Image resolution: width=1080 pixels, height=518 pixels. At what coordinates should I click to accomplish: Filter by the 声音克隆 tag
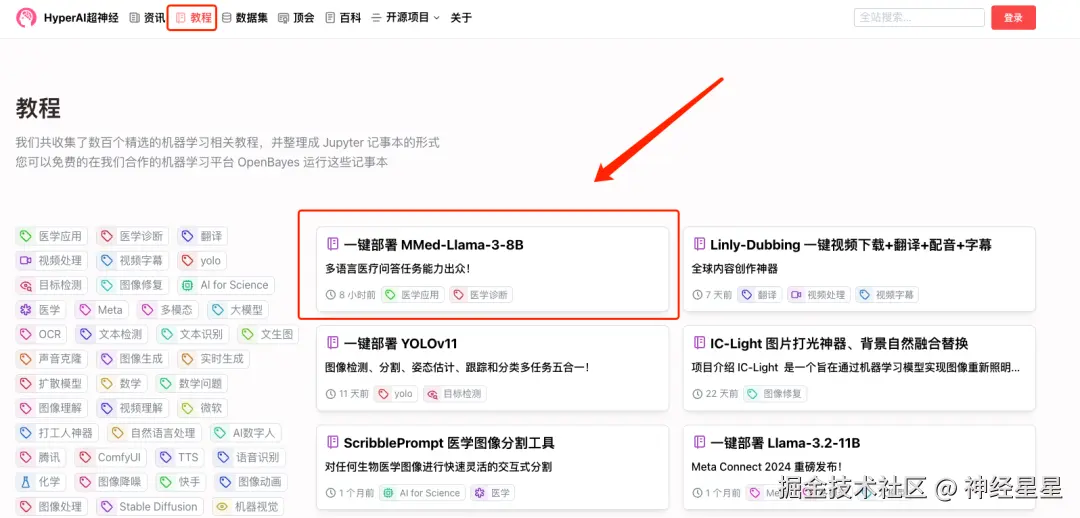pos(52,359)
